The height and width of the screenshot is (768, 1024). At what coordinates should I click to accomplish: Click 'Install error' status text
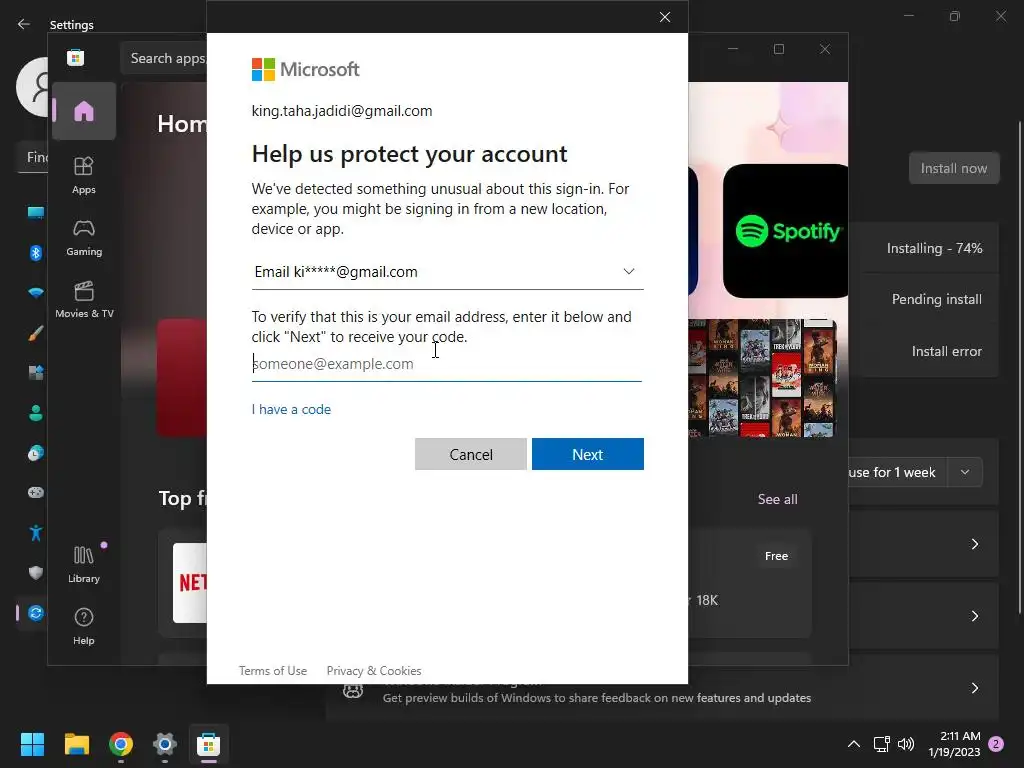click(946, 351)
